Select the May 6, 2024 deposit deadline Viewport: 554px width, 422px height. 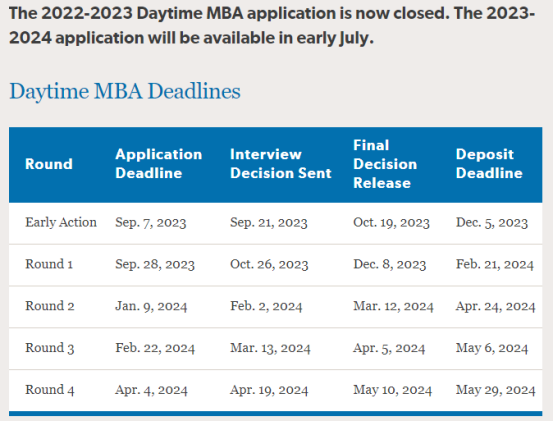(x=492, y=348)
